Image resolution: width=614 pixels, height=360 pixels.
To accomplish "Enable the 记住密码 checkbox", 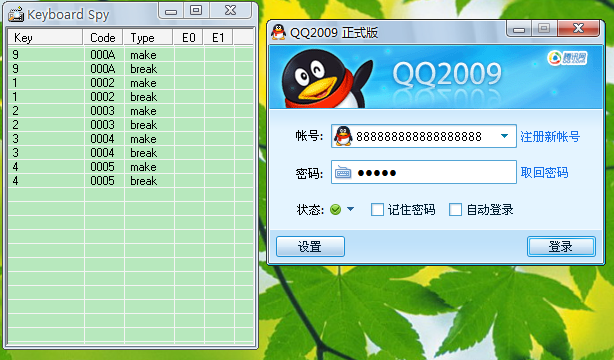I will point(377,210).
